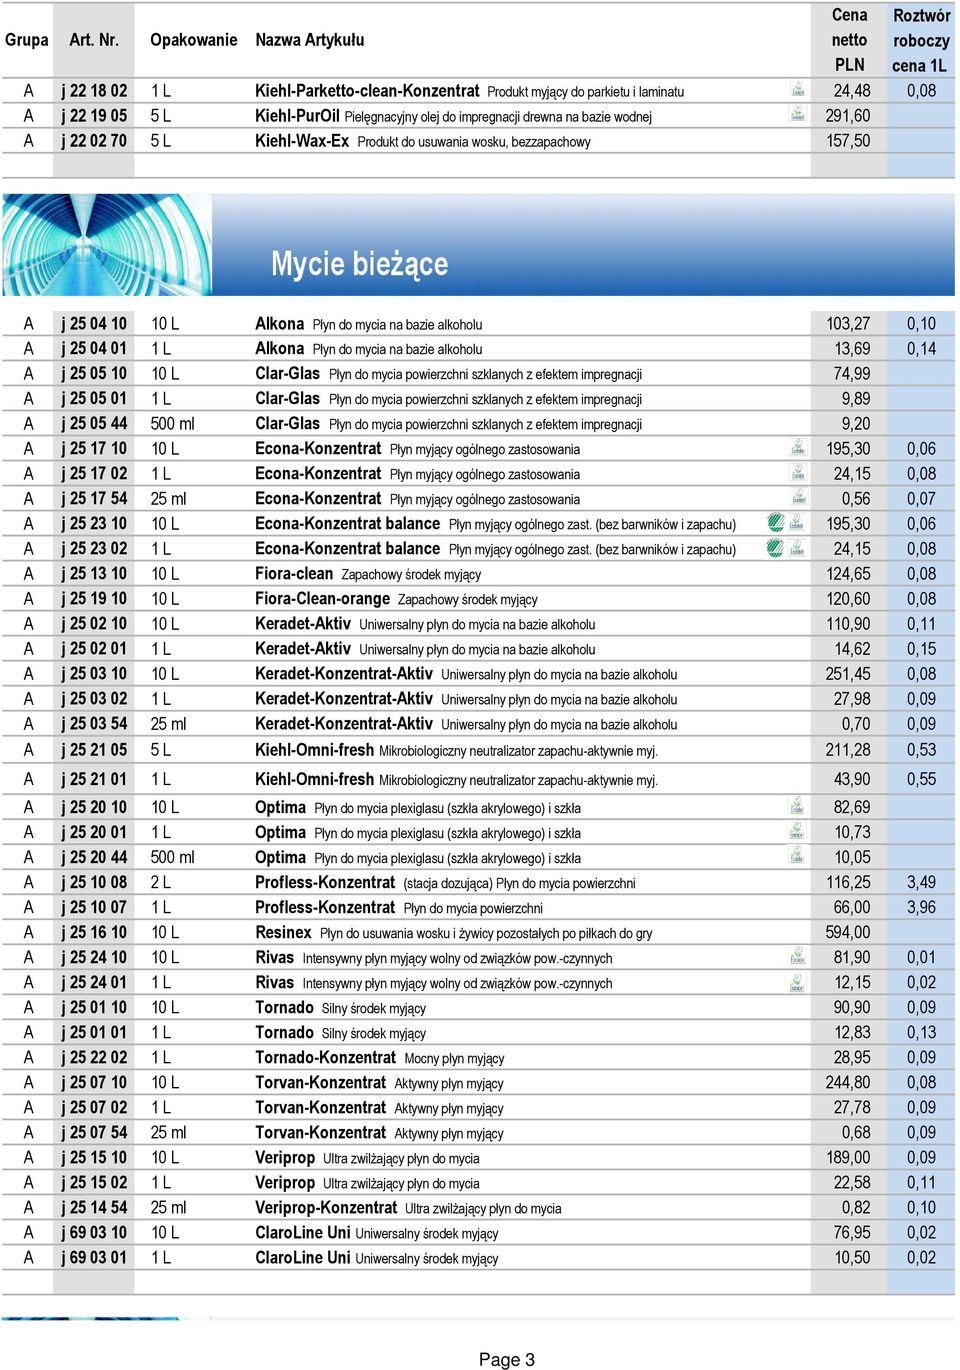
Task: Click the ecolabel icon in the Optima 1 L row
Action: click(797, 831)
